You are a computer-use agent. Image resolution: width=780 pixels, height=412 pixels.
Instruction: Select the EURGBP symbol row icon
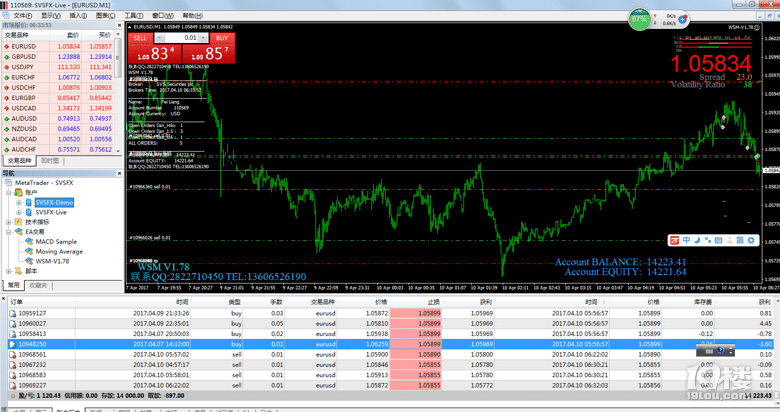tap(6, 98)
